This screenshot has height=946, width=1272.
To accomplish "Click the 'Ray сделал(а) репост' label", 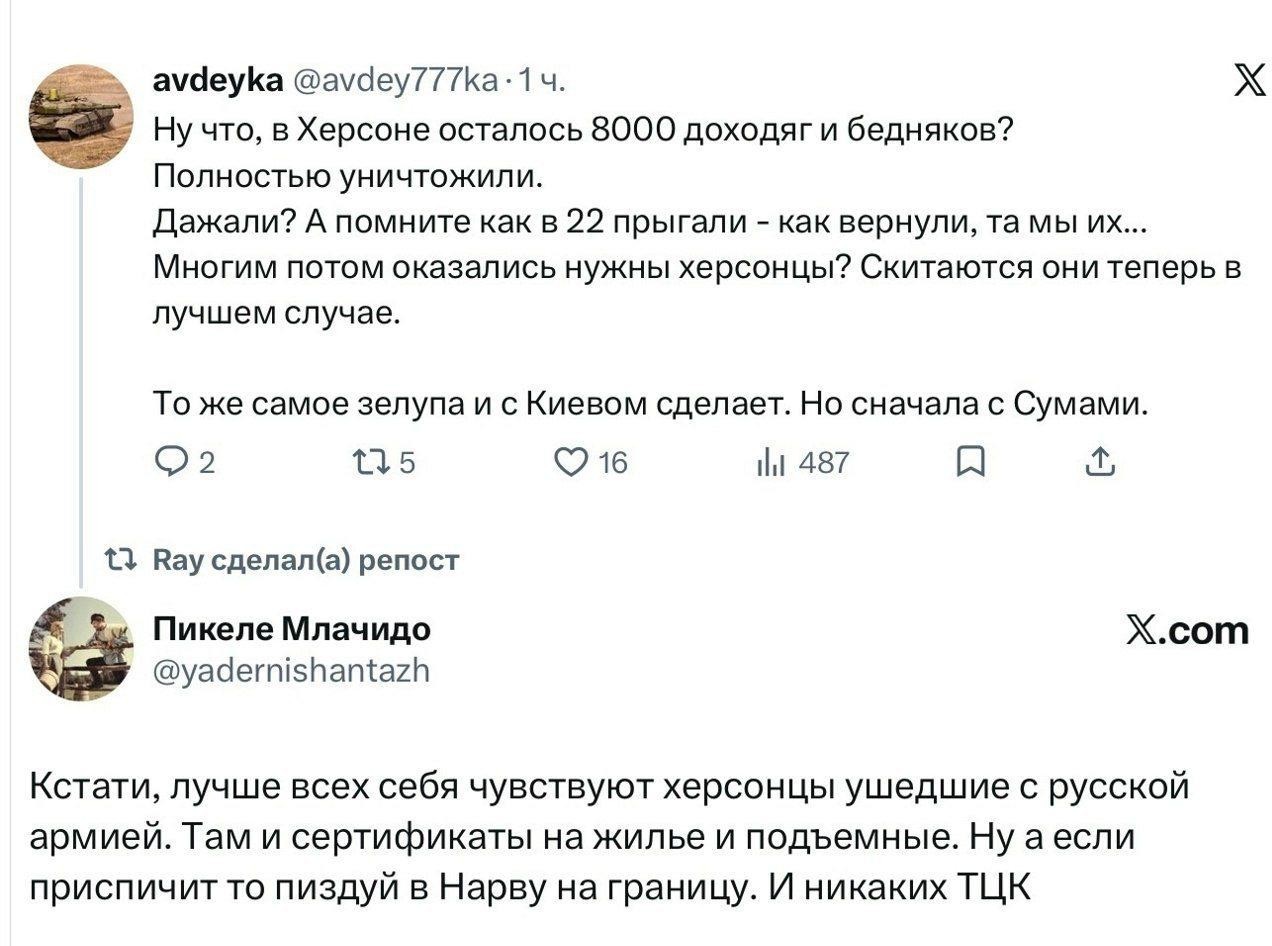I will pyautogui.click(x=305, y=560).
